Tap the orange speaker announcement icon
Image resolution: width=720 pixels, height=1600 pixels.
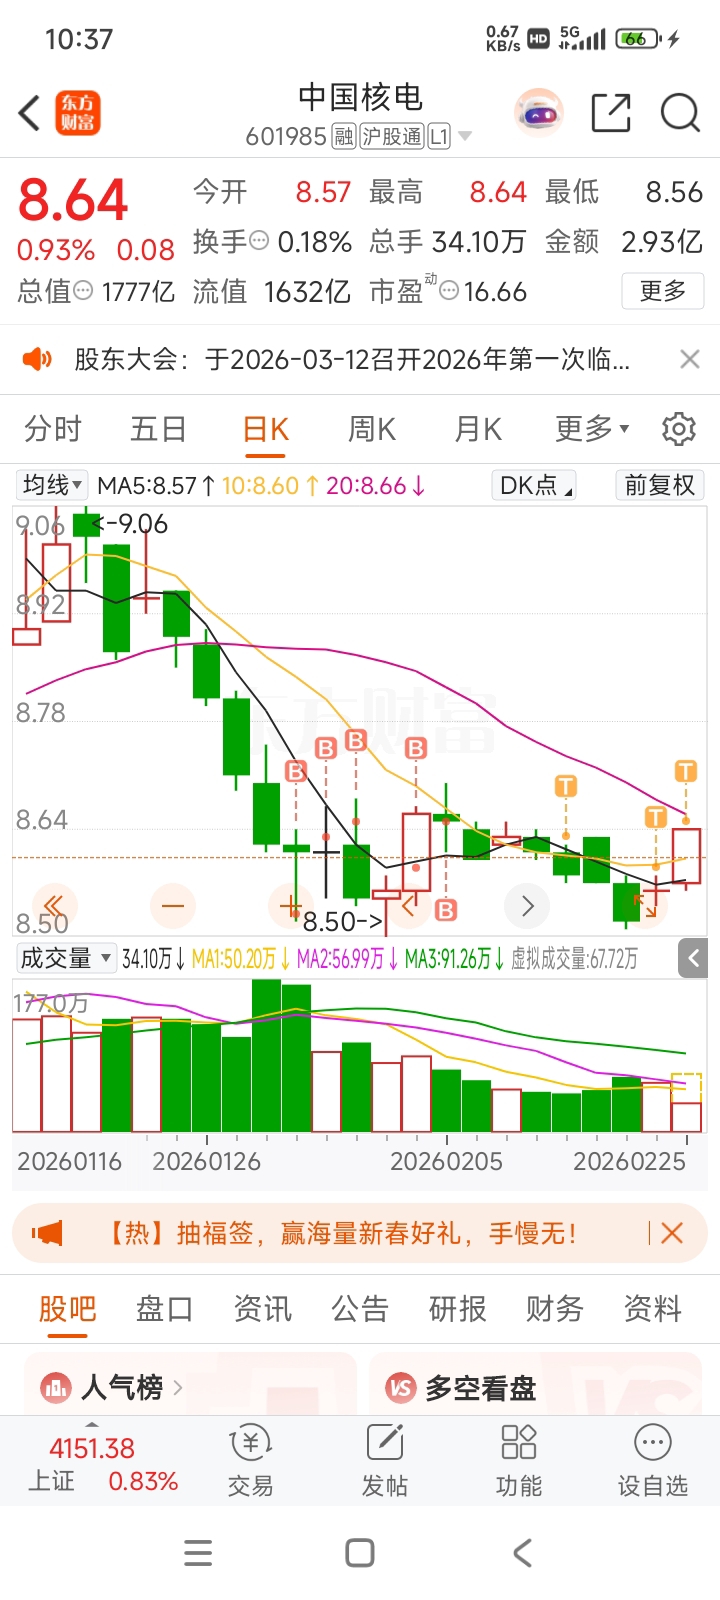[x=37, y=359]
